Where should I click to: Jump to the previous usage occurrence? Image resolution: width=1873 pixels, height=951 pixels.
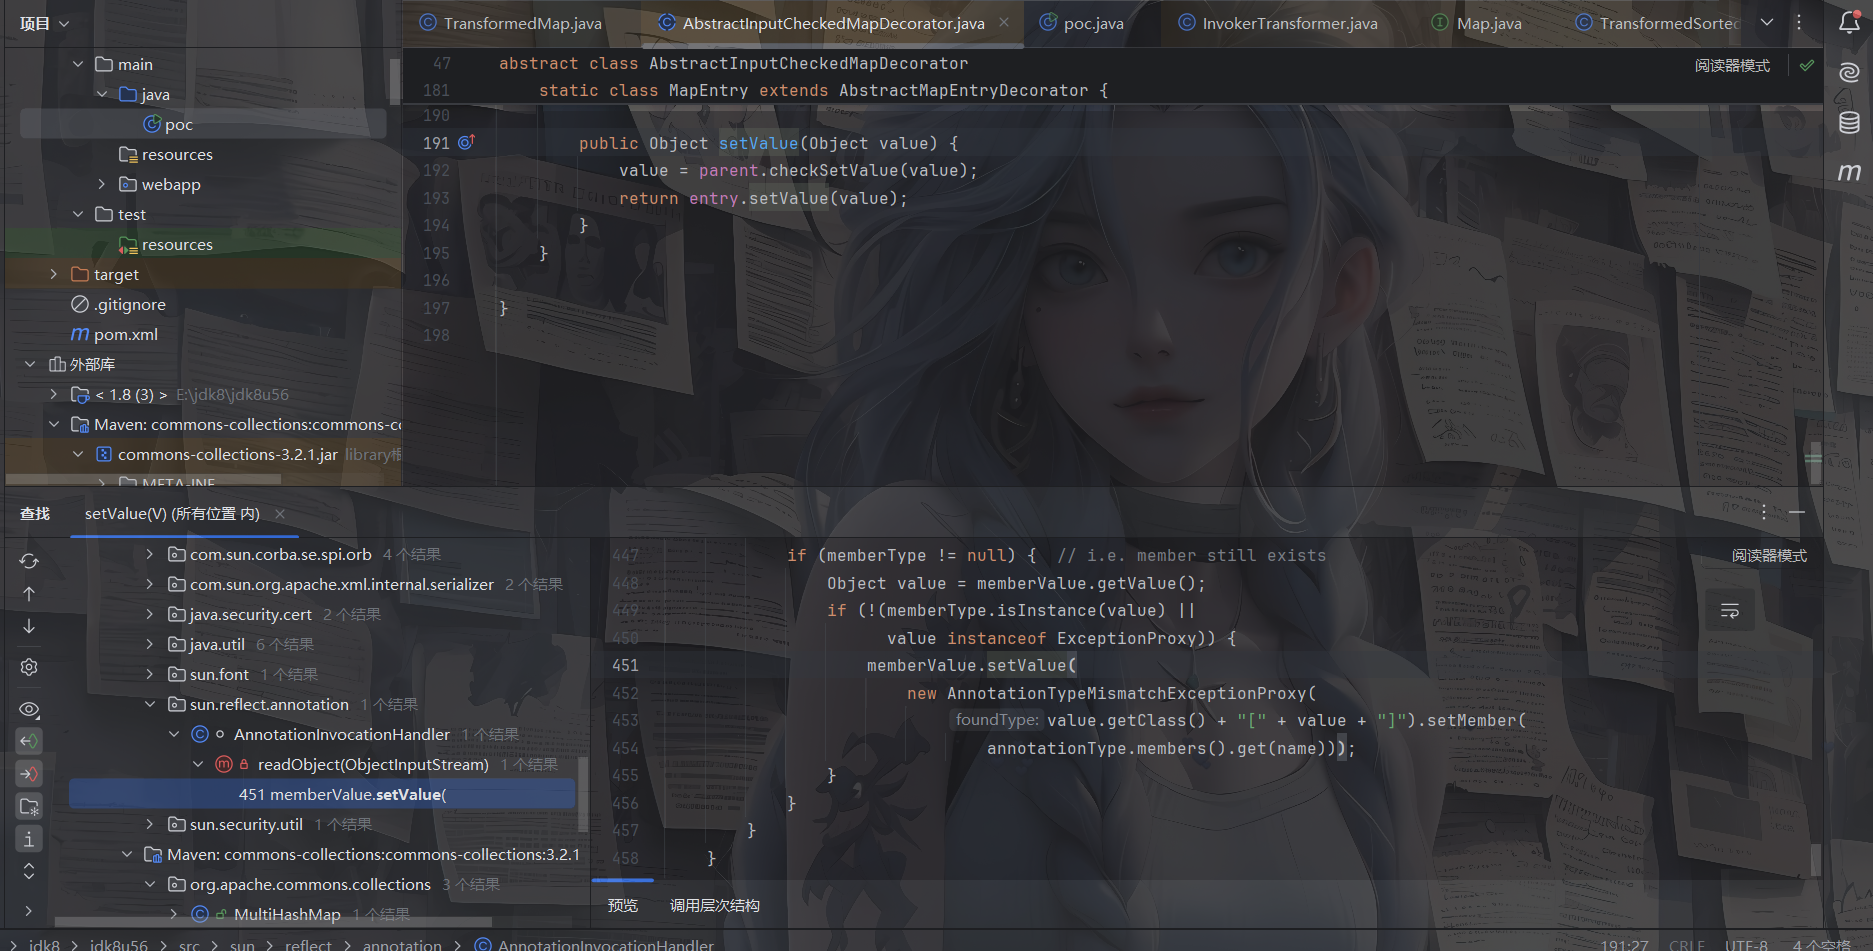[29, 594]
